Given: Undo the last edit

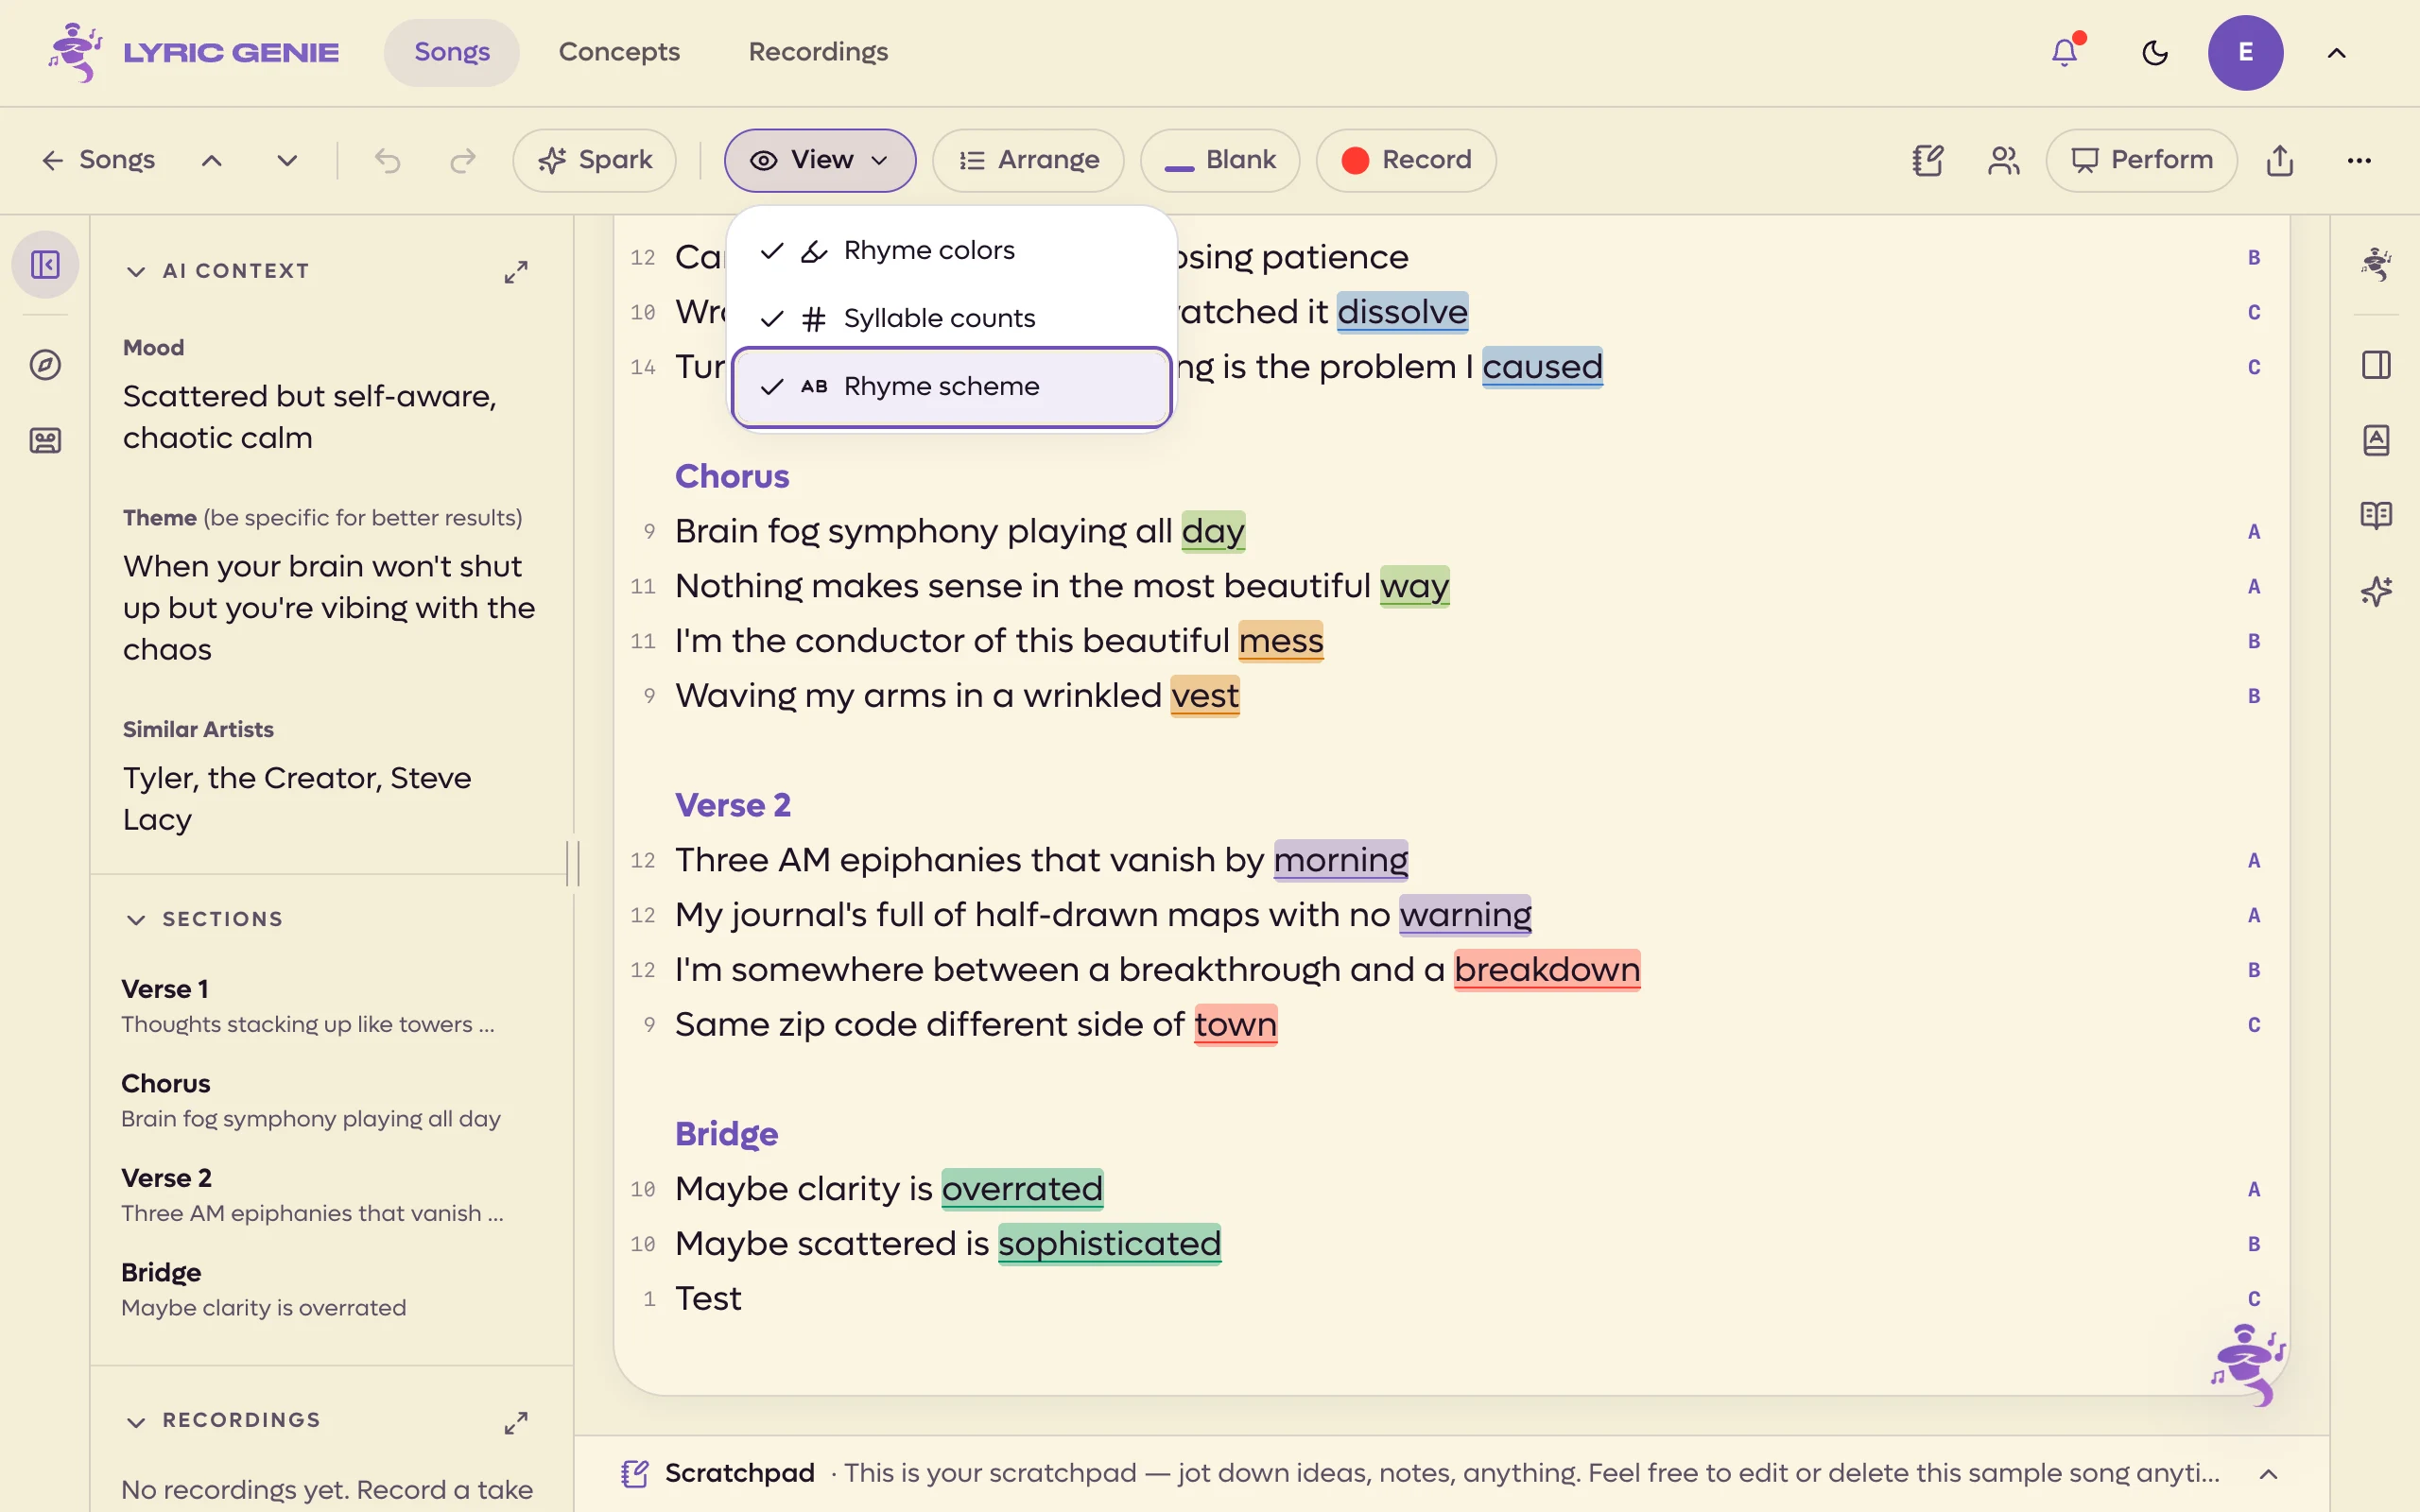Looking at the screenshot, I should 387,160.
